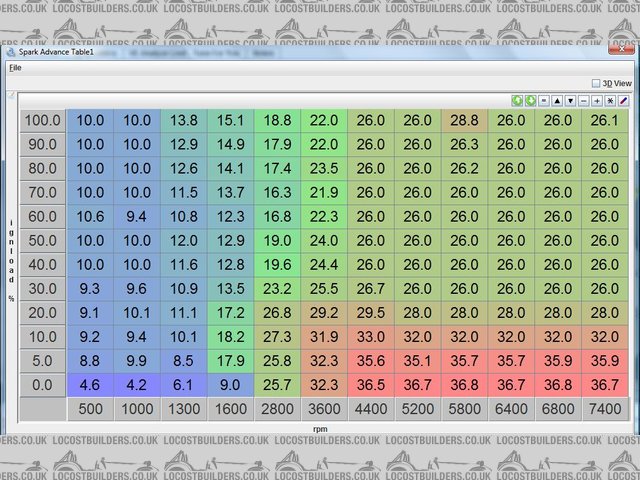Click the 28.8 cell in top row
This screenshot has width=640, height=480.
pos(464,120)
